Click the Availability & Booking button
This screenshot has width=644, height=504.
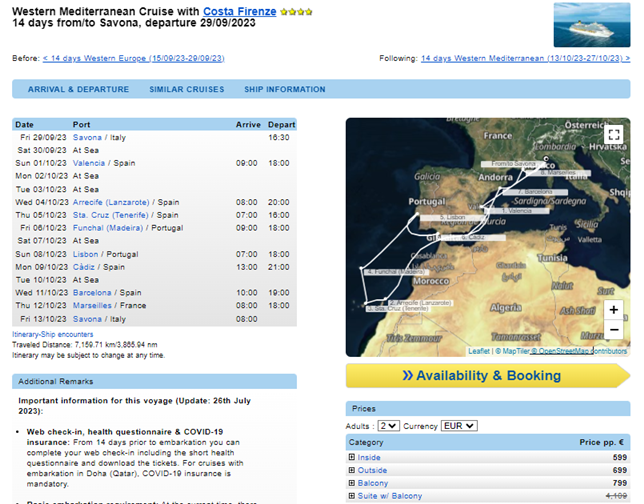point(488,375)
